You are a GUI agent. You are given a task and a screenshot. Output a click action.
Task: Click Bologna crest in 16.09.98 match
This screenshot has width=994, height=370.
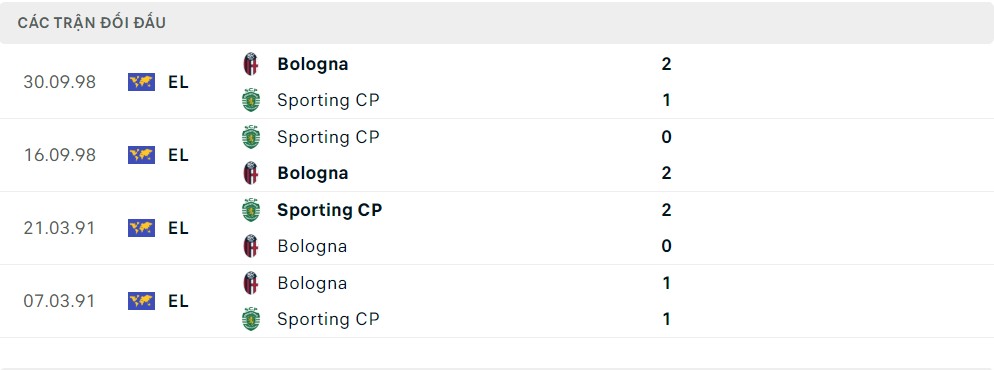[251, 173]
